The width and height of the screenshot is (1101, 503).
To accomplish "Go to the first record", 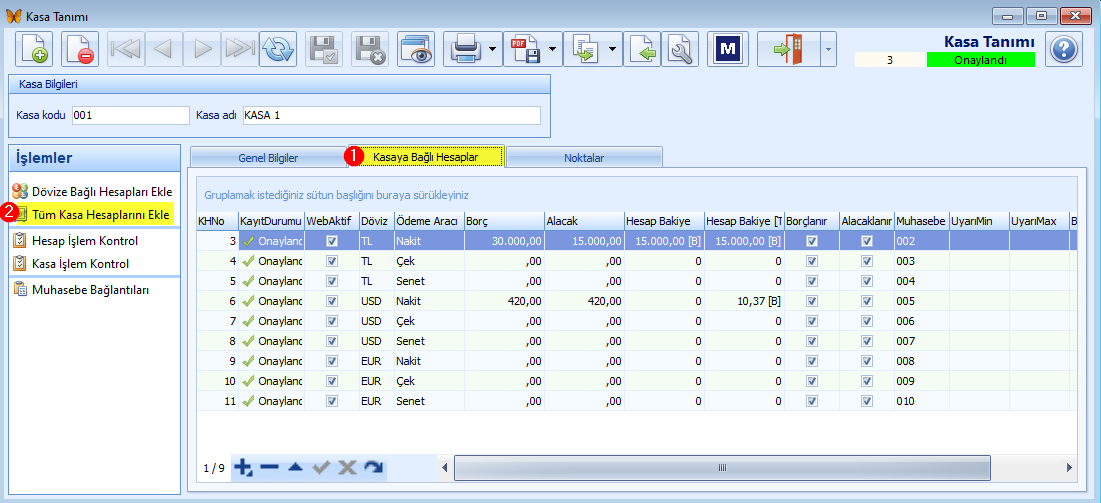I will [127, 48].
